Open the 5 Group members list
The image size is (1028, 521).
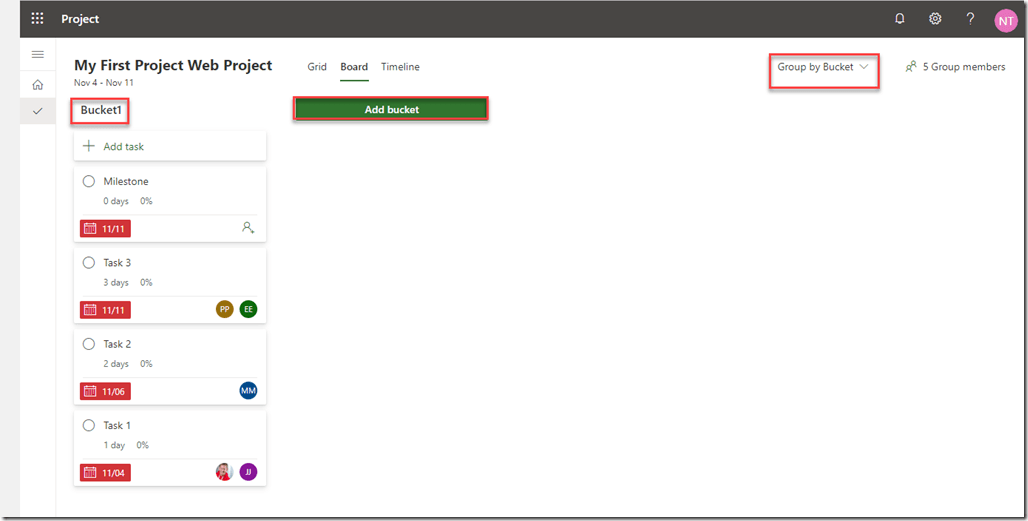coord(955,67)
